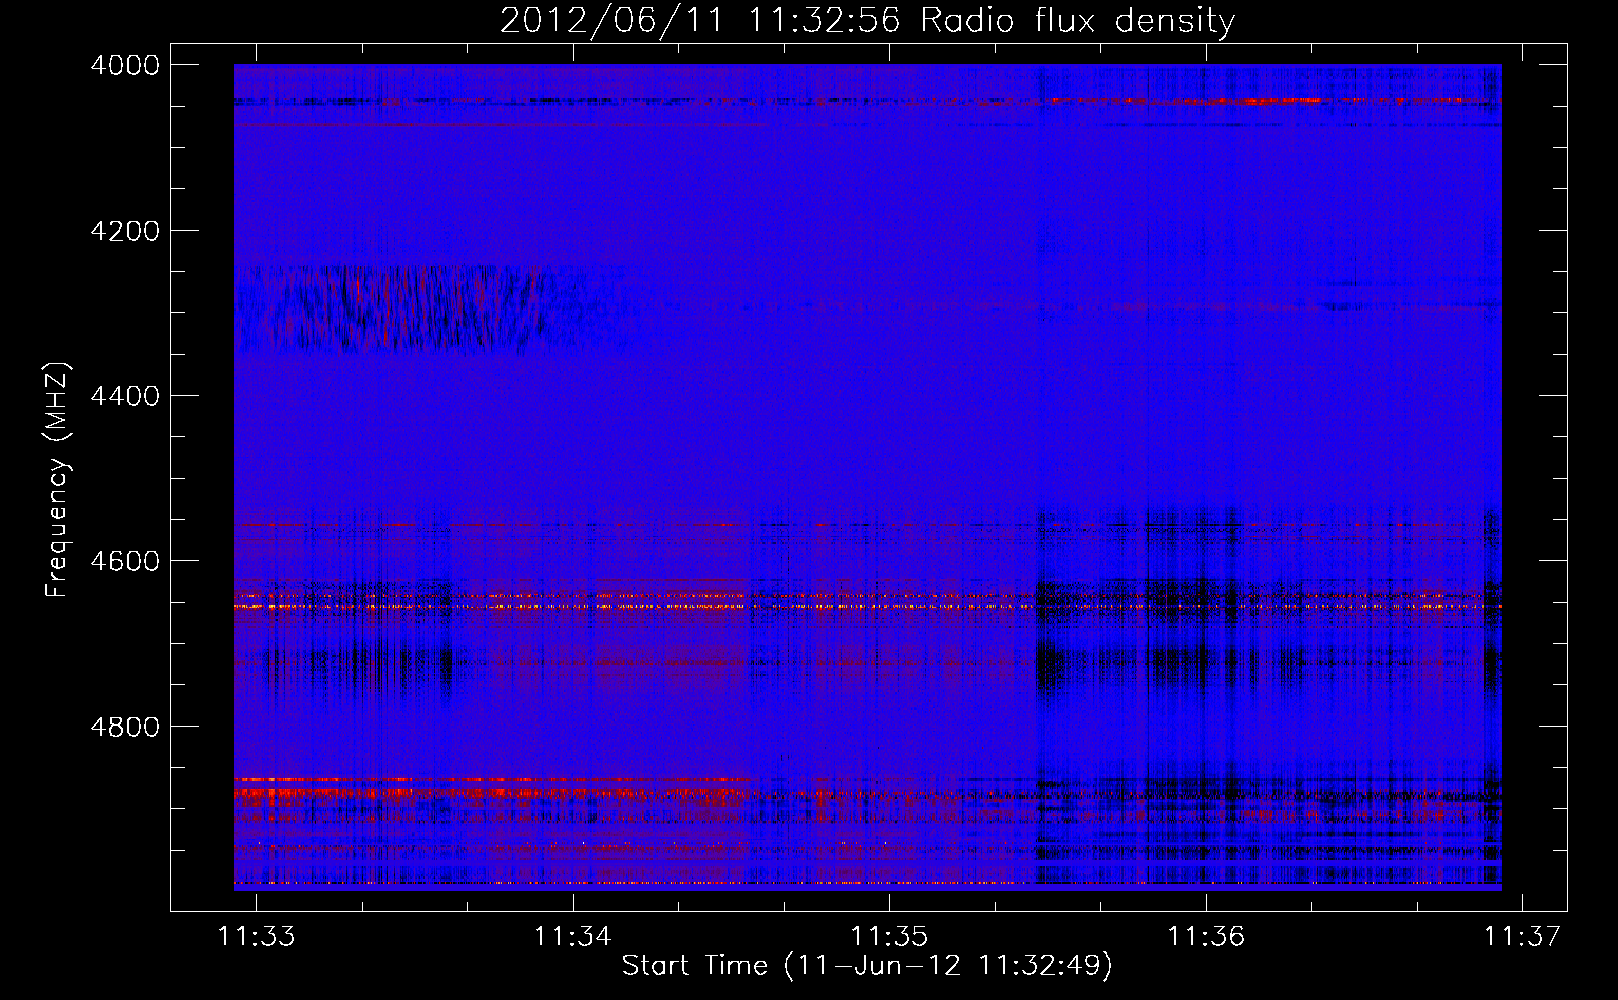Click the "Frequency (MHZ)" axis label

click(x=58, y=480)
